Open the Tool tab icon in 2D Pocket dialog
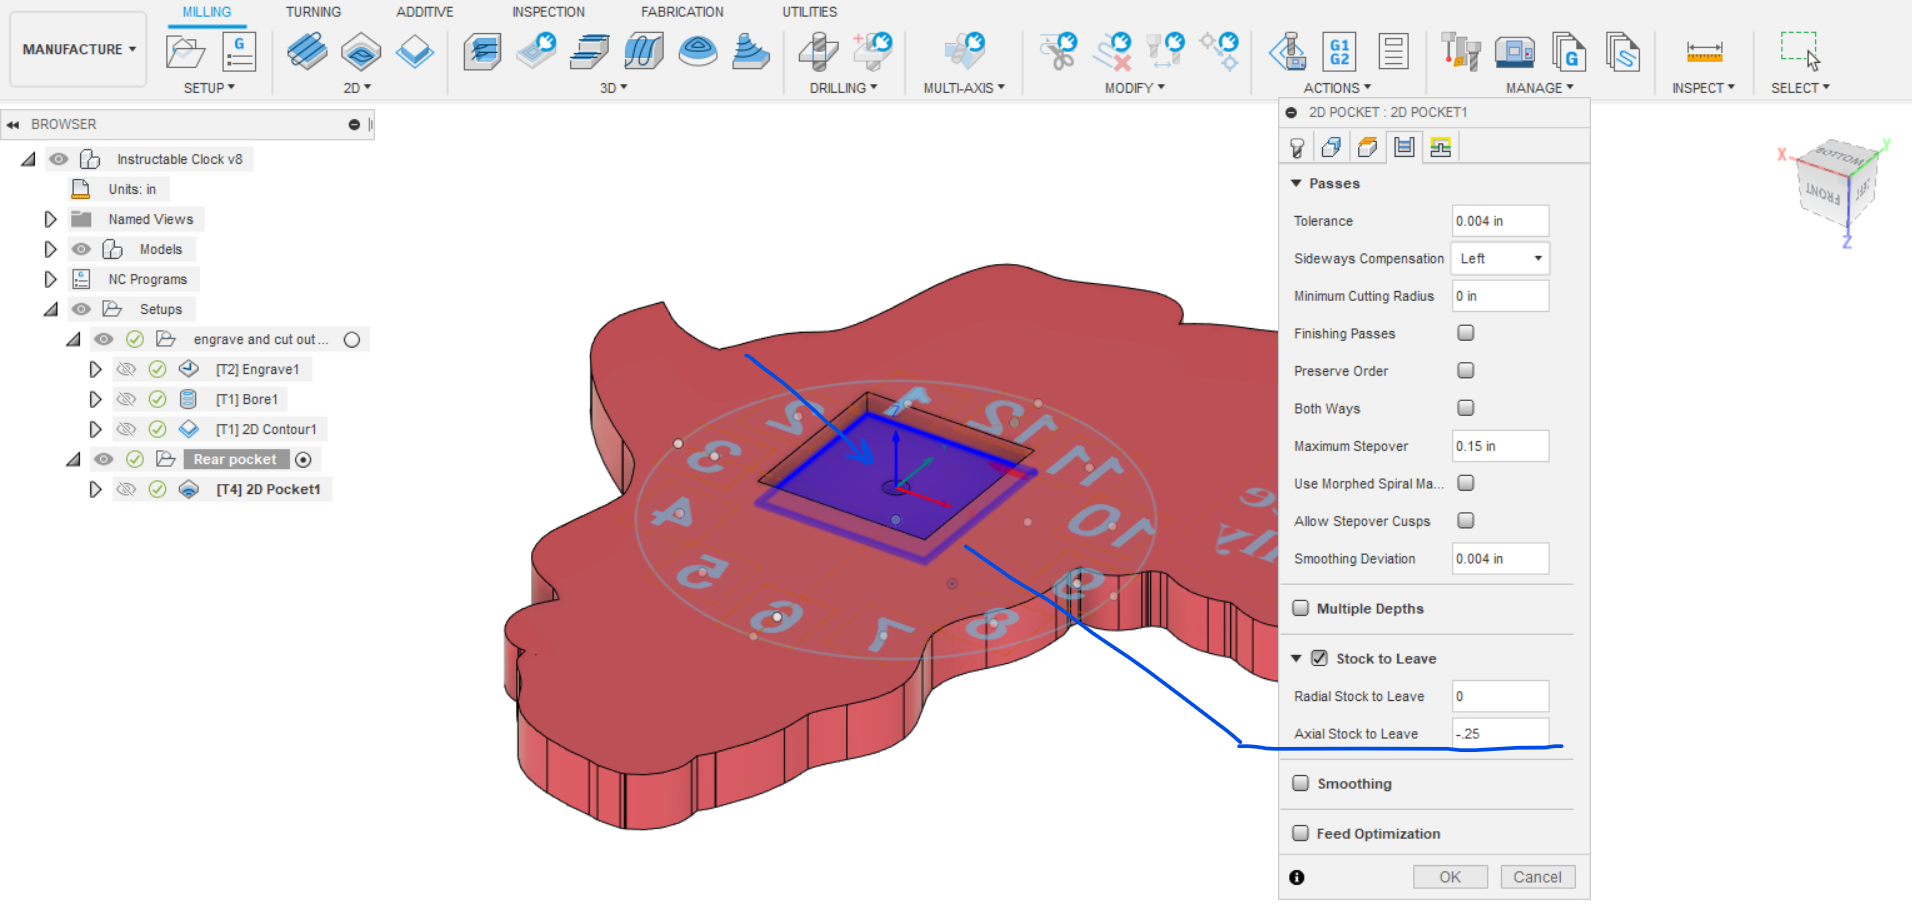Image resolution: width=1912 pixels, height=907 pixels. click(1297, 148)
